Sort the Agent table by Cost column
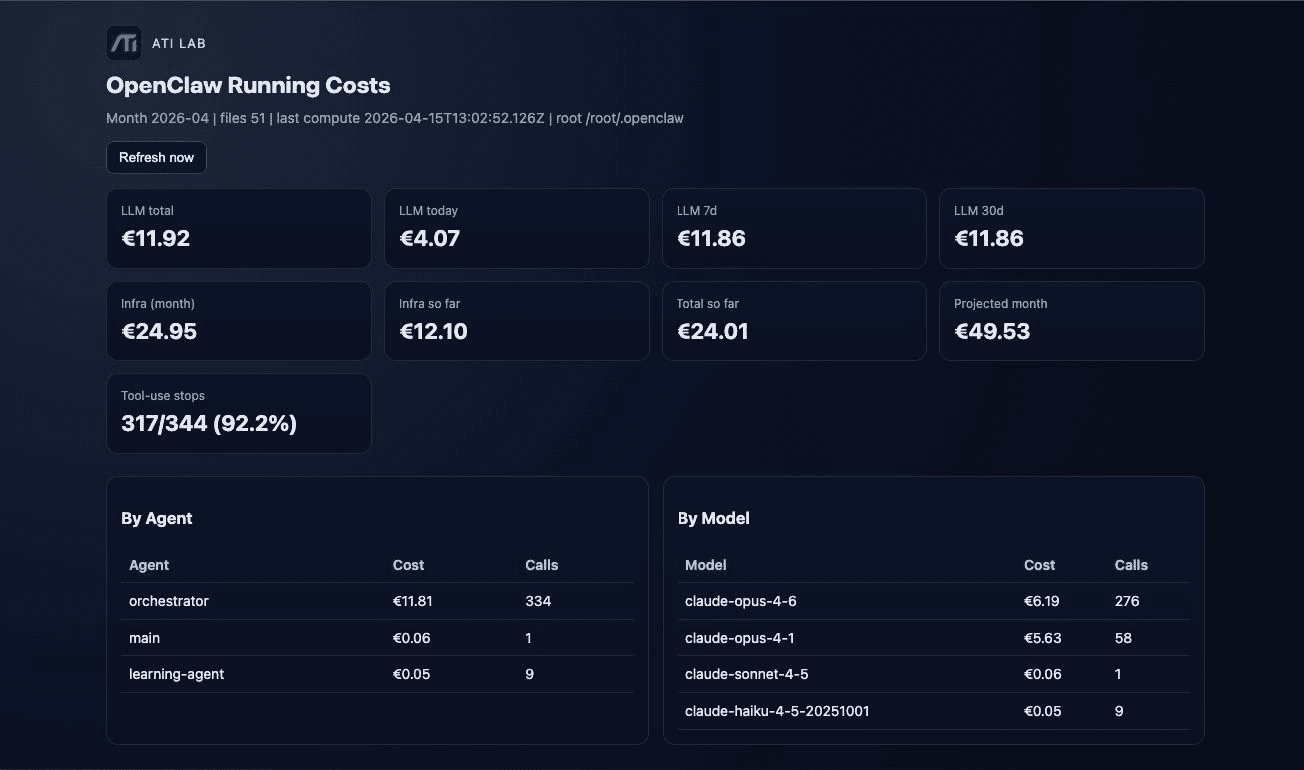The height and width of the screenshot is (770, 1304). pos(408,565)
